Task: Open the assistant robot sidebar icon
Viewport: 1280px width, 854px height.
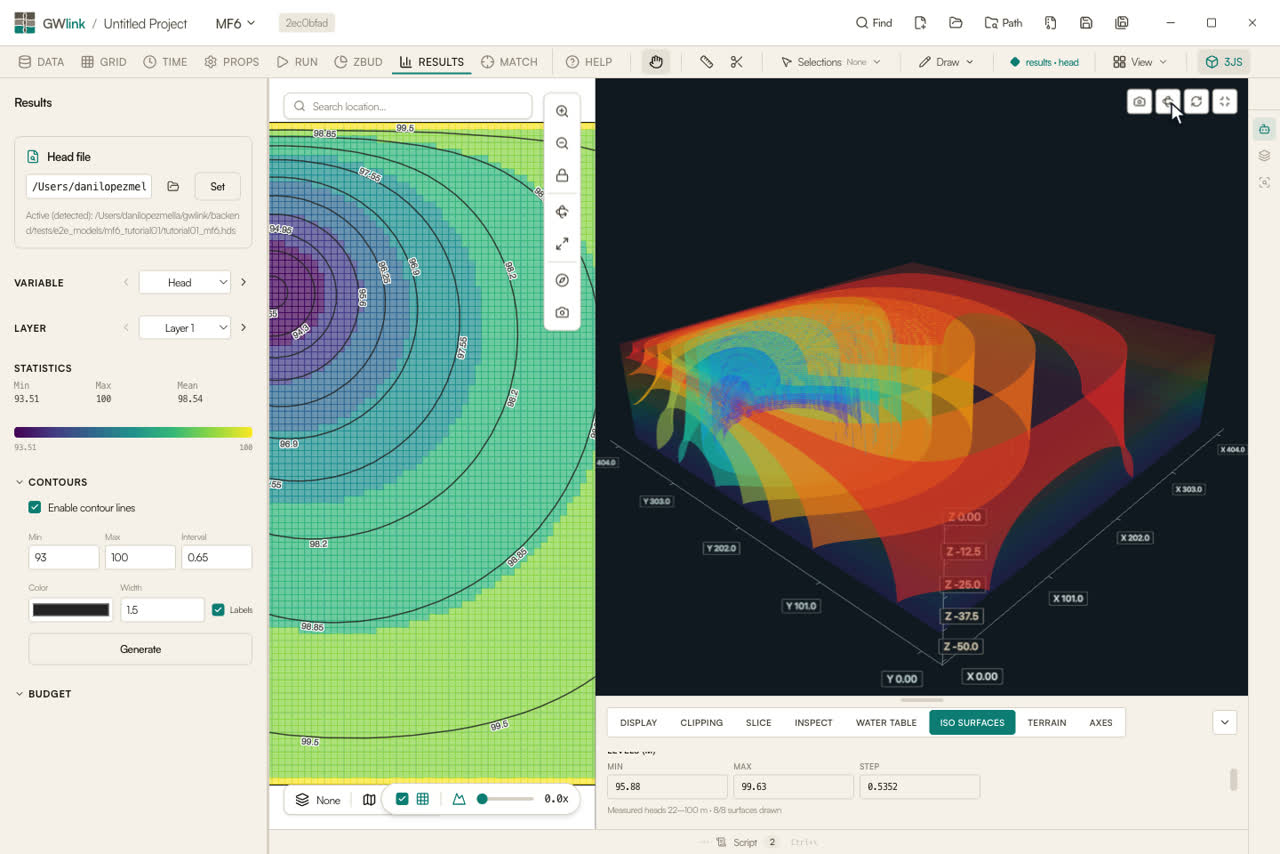Action: (x=1265, y=129)
